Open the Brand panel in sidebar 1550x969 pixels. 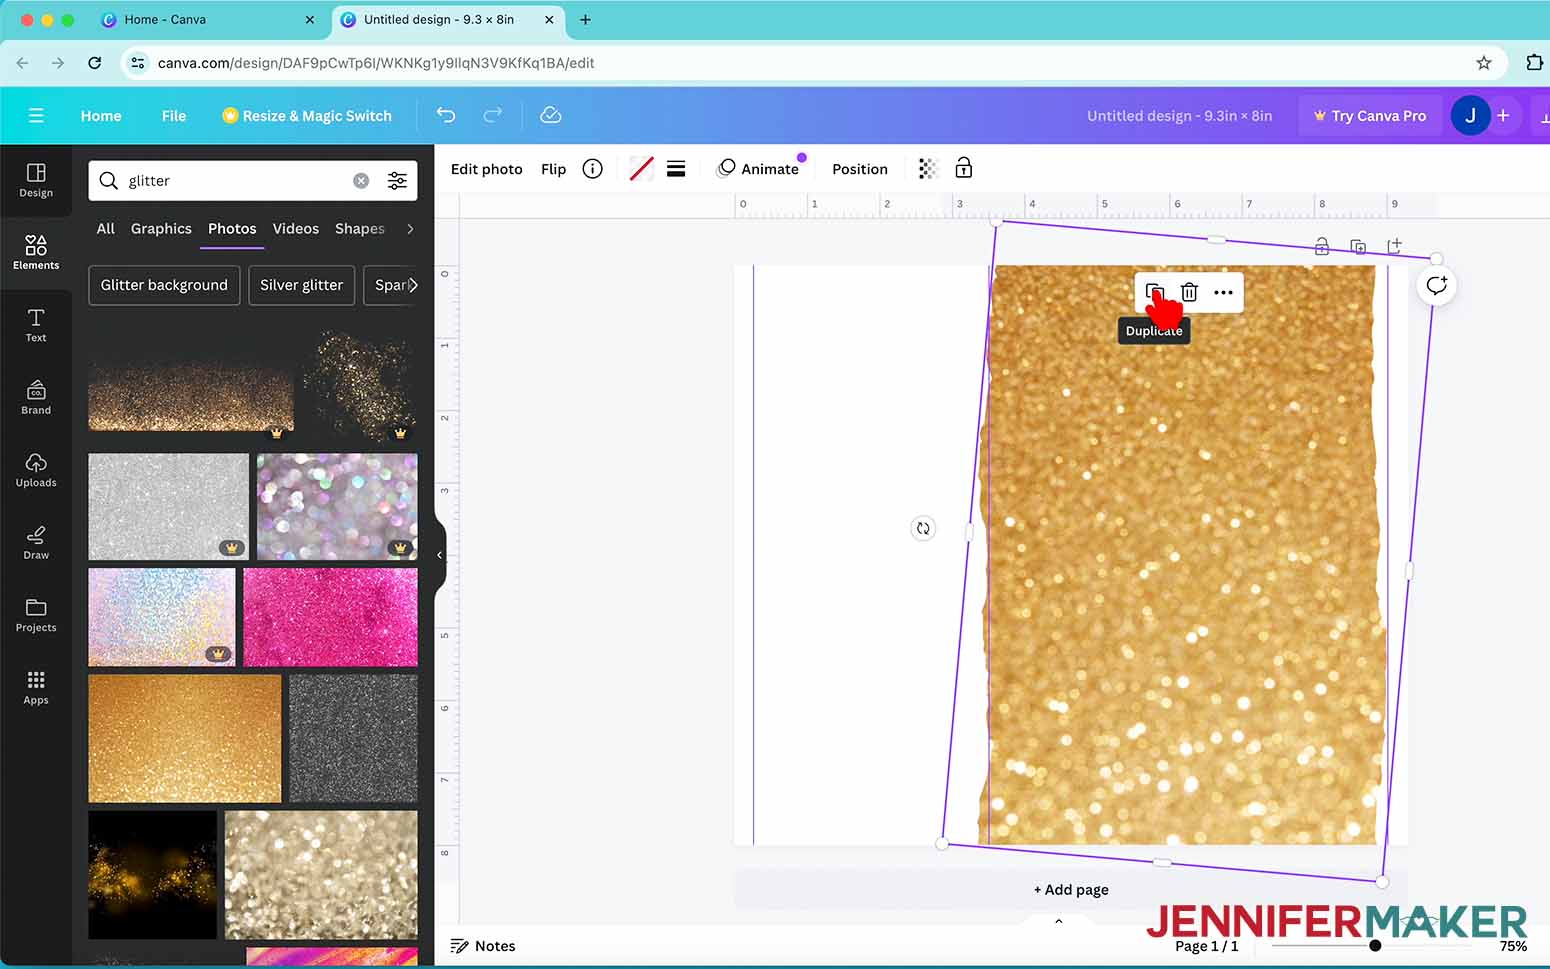[x=36, y=397]
